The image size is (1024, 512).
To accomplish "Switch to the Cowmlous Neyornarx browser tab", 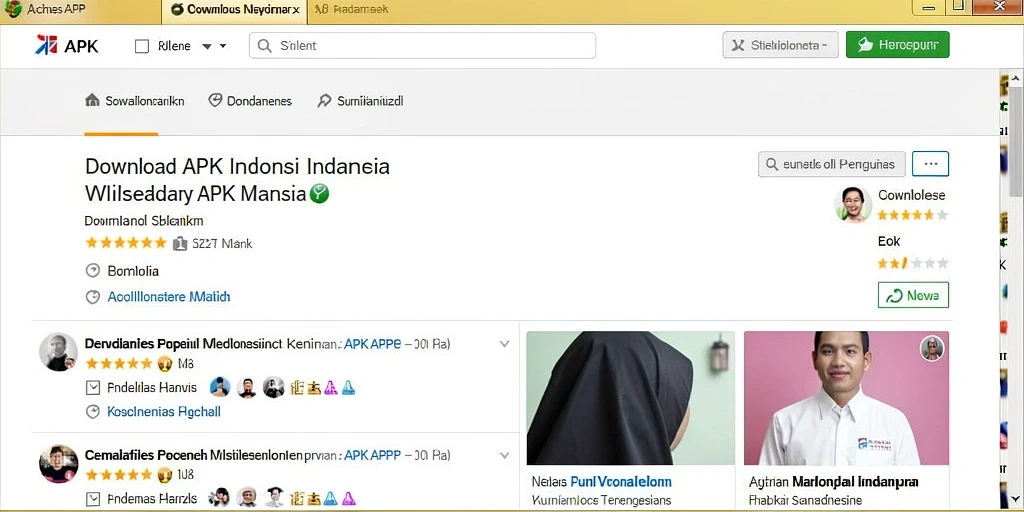I will coord(234,9).
